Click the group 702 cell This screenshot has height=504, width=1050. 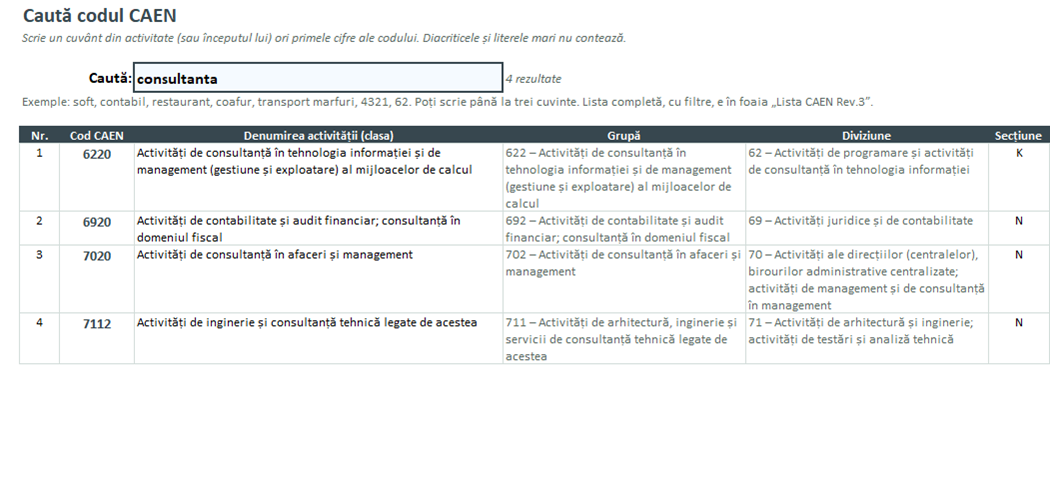coord(624,279)
